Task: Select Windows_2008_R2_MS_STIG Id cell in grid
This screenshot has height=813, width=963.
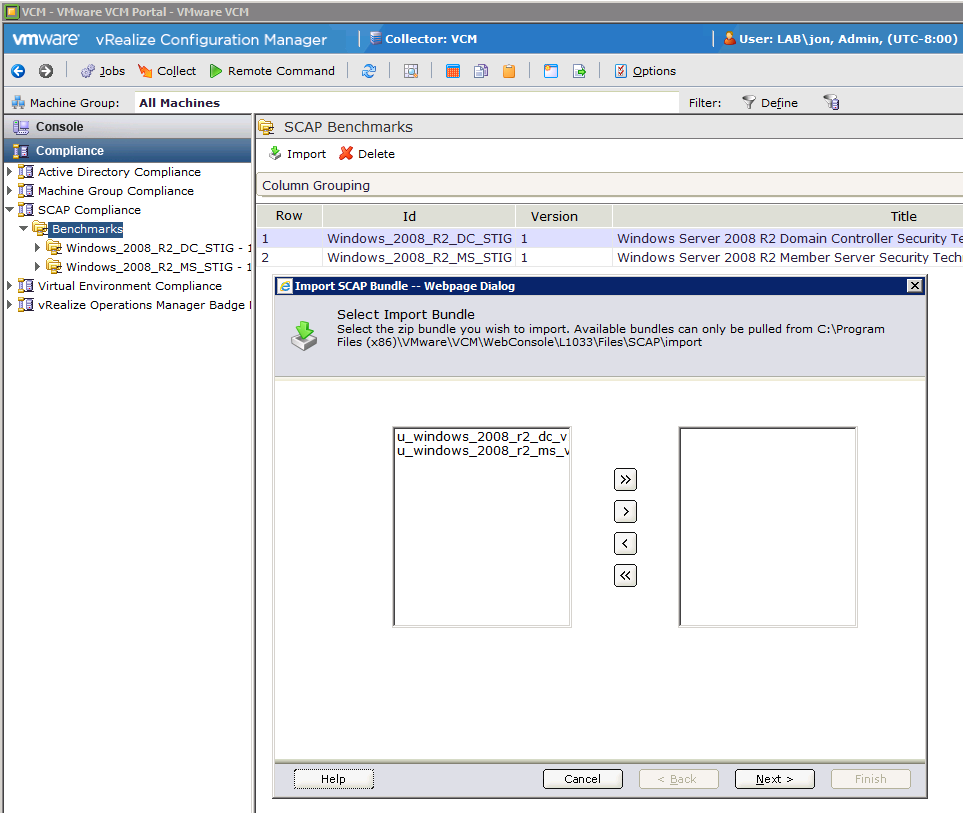Action: [419, 257]
